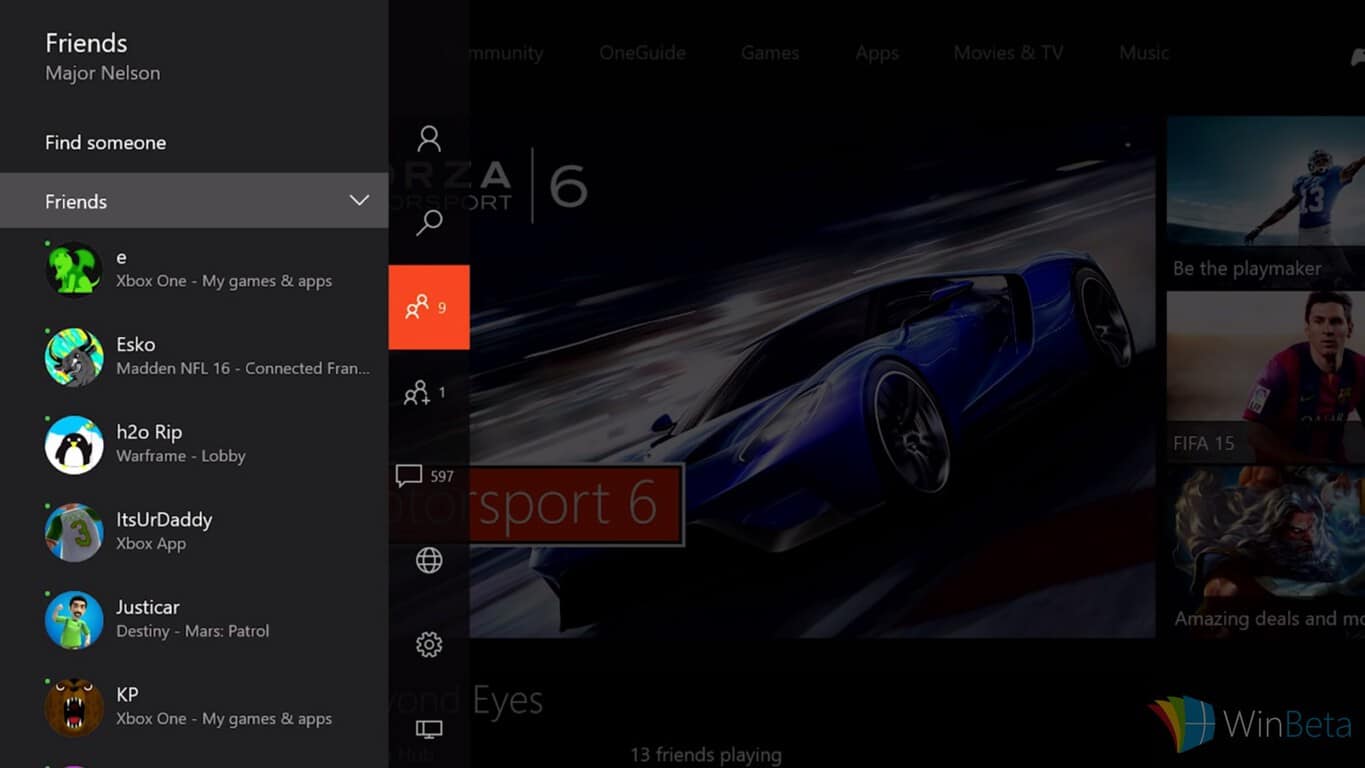Select h2o Rip penguin avatar

pos(74,445)
